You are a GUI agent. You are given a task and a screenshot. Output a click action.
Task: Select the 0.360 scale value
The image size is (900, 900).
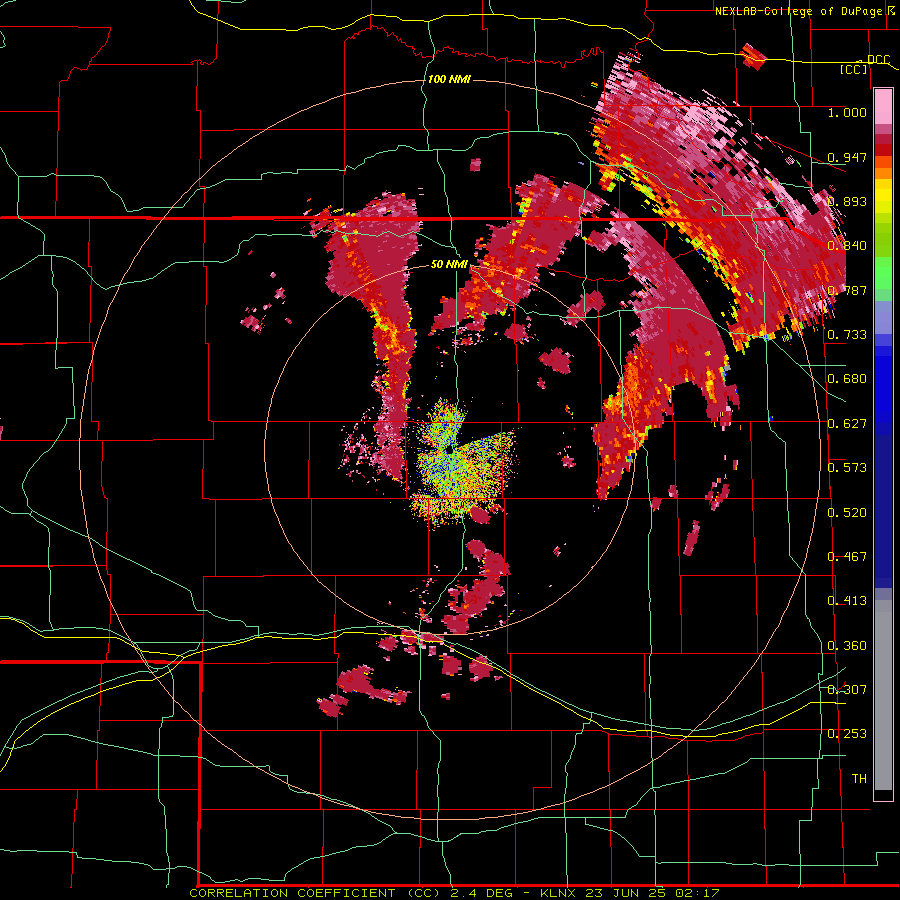click(847, 646)
